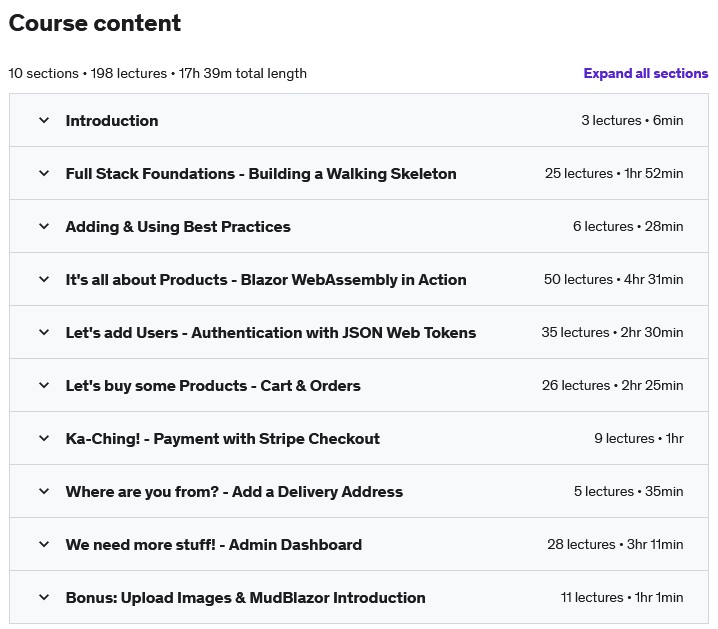Expand the Full Stack Foundations chevron
Image resolution: width=718 pixels, height=629 pixels.
pos(44,174)
